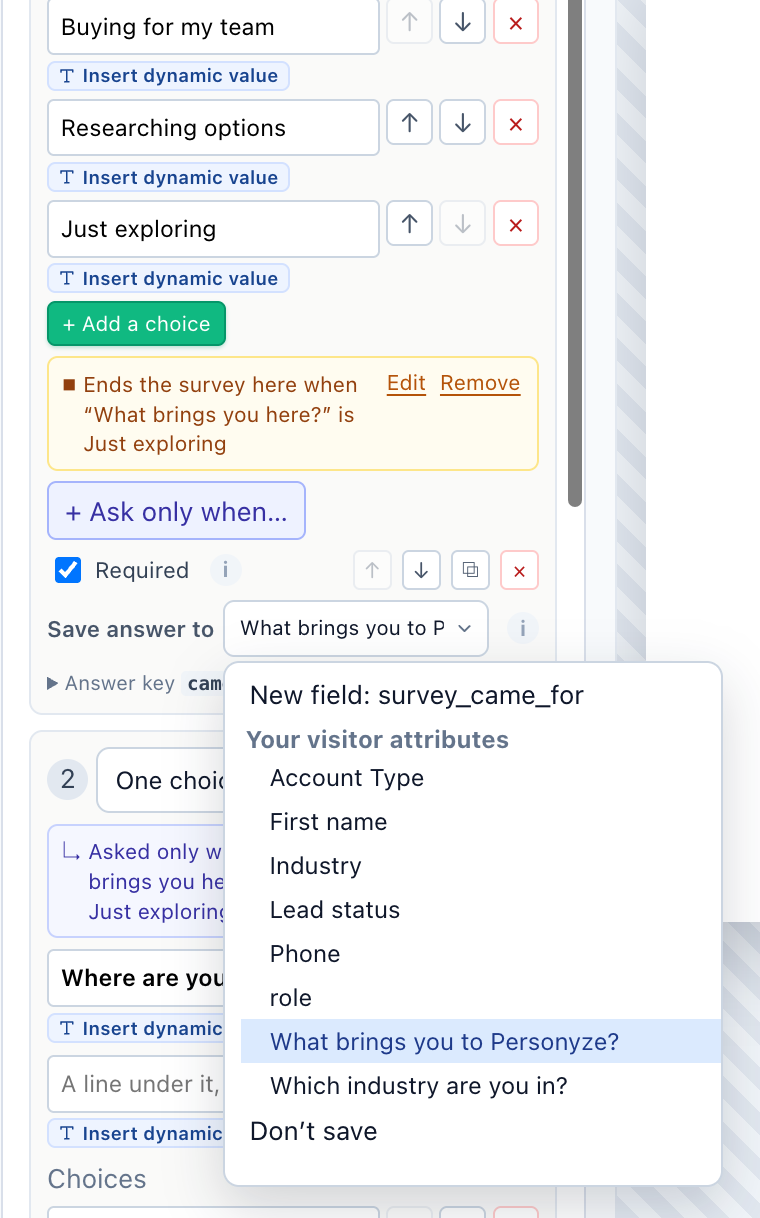Open question 2 type 'One choice' dropdown

point(160,781)
